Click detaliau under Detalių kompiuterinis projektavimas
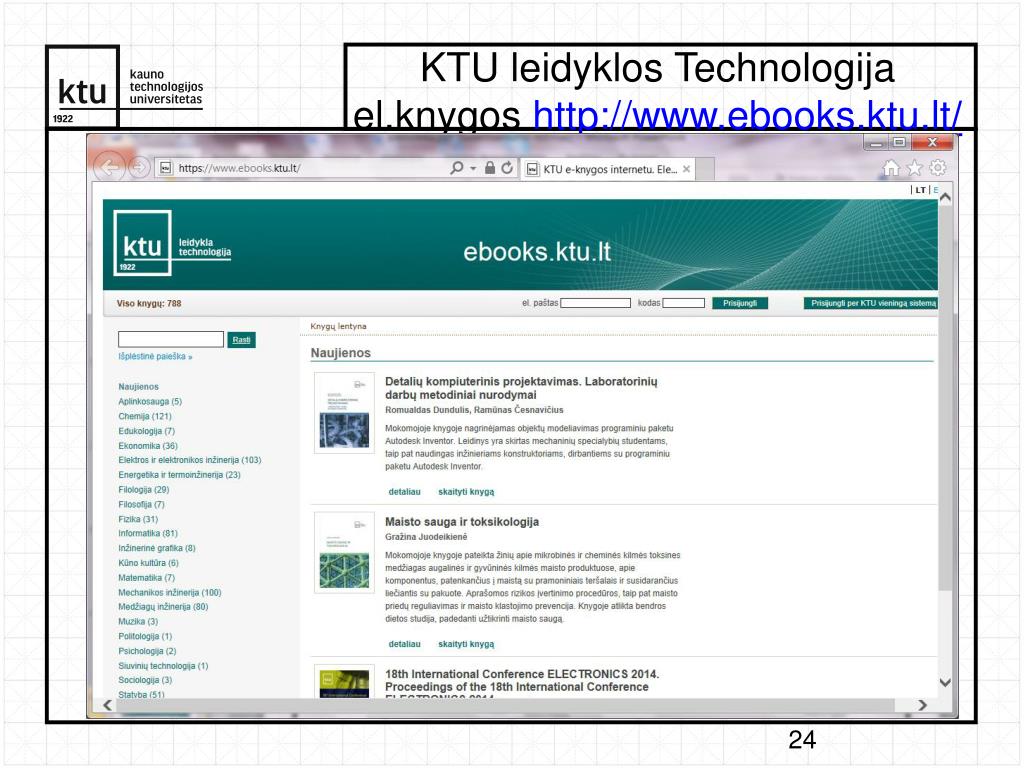 click(404, 492)
